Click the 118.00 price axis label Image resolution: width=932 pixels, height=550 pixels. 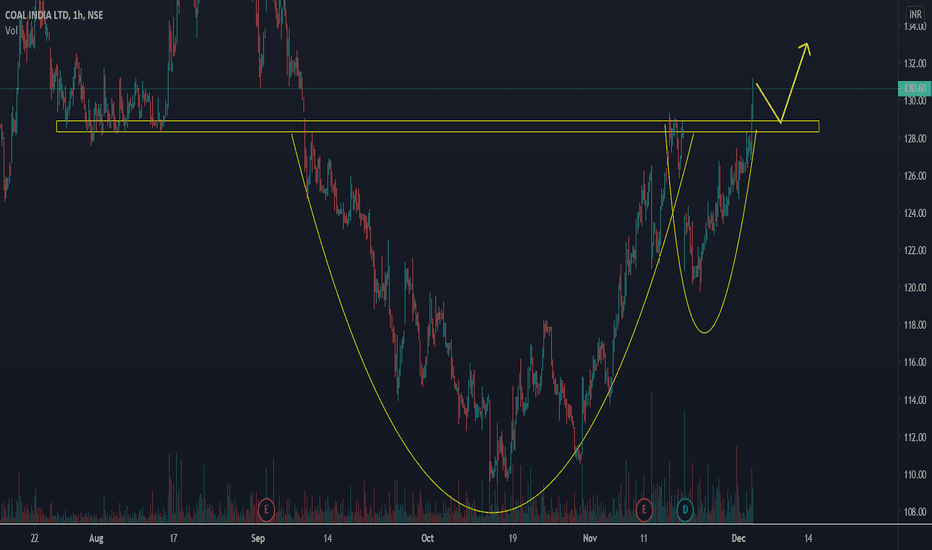[915, 325]
